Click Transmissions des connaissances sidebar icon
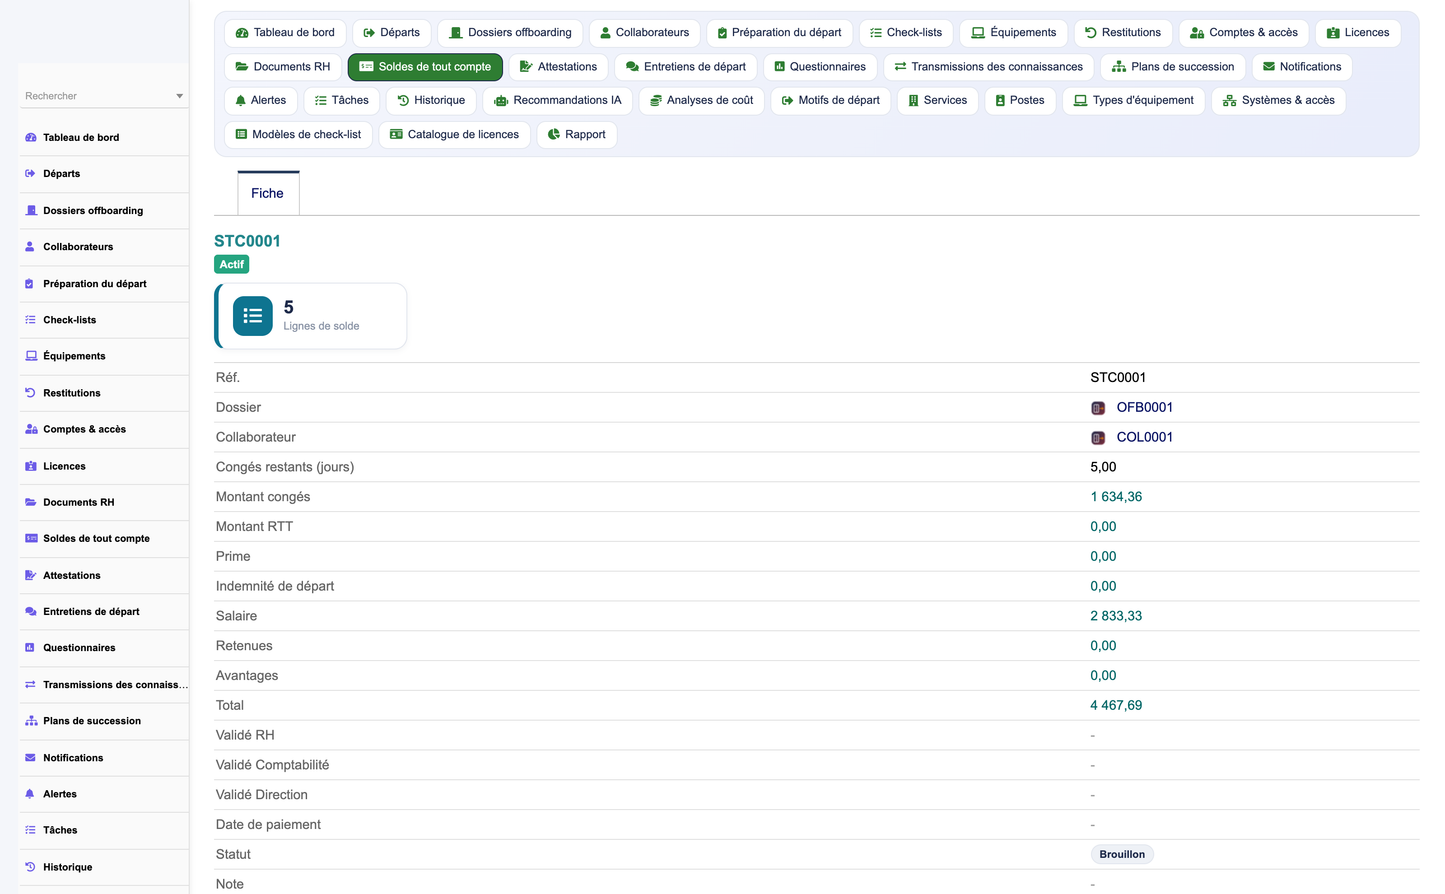 (x=31, y=685)
